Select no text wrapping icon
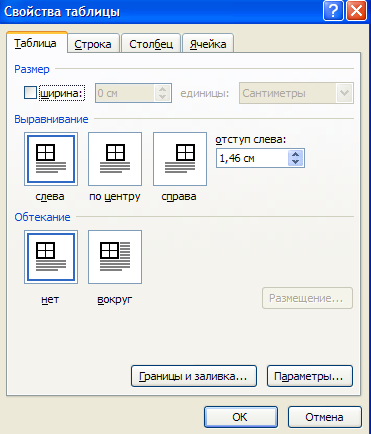Viewport: 371px width, 434px height. click(51, 257)
